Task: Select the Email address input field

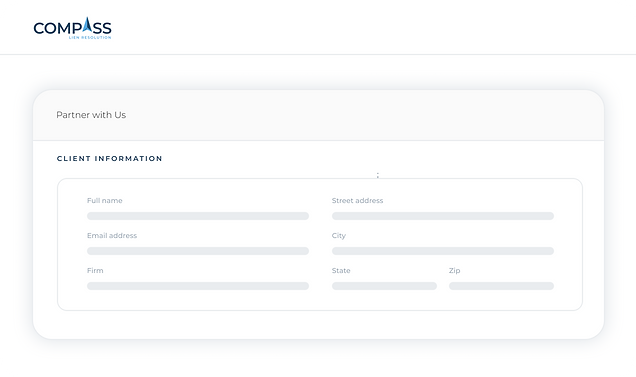Action: coord(198,251)
